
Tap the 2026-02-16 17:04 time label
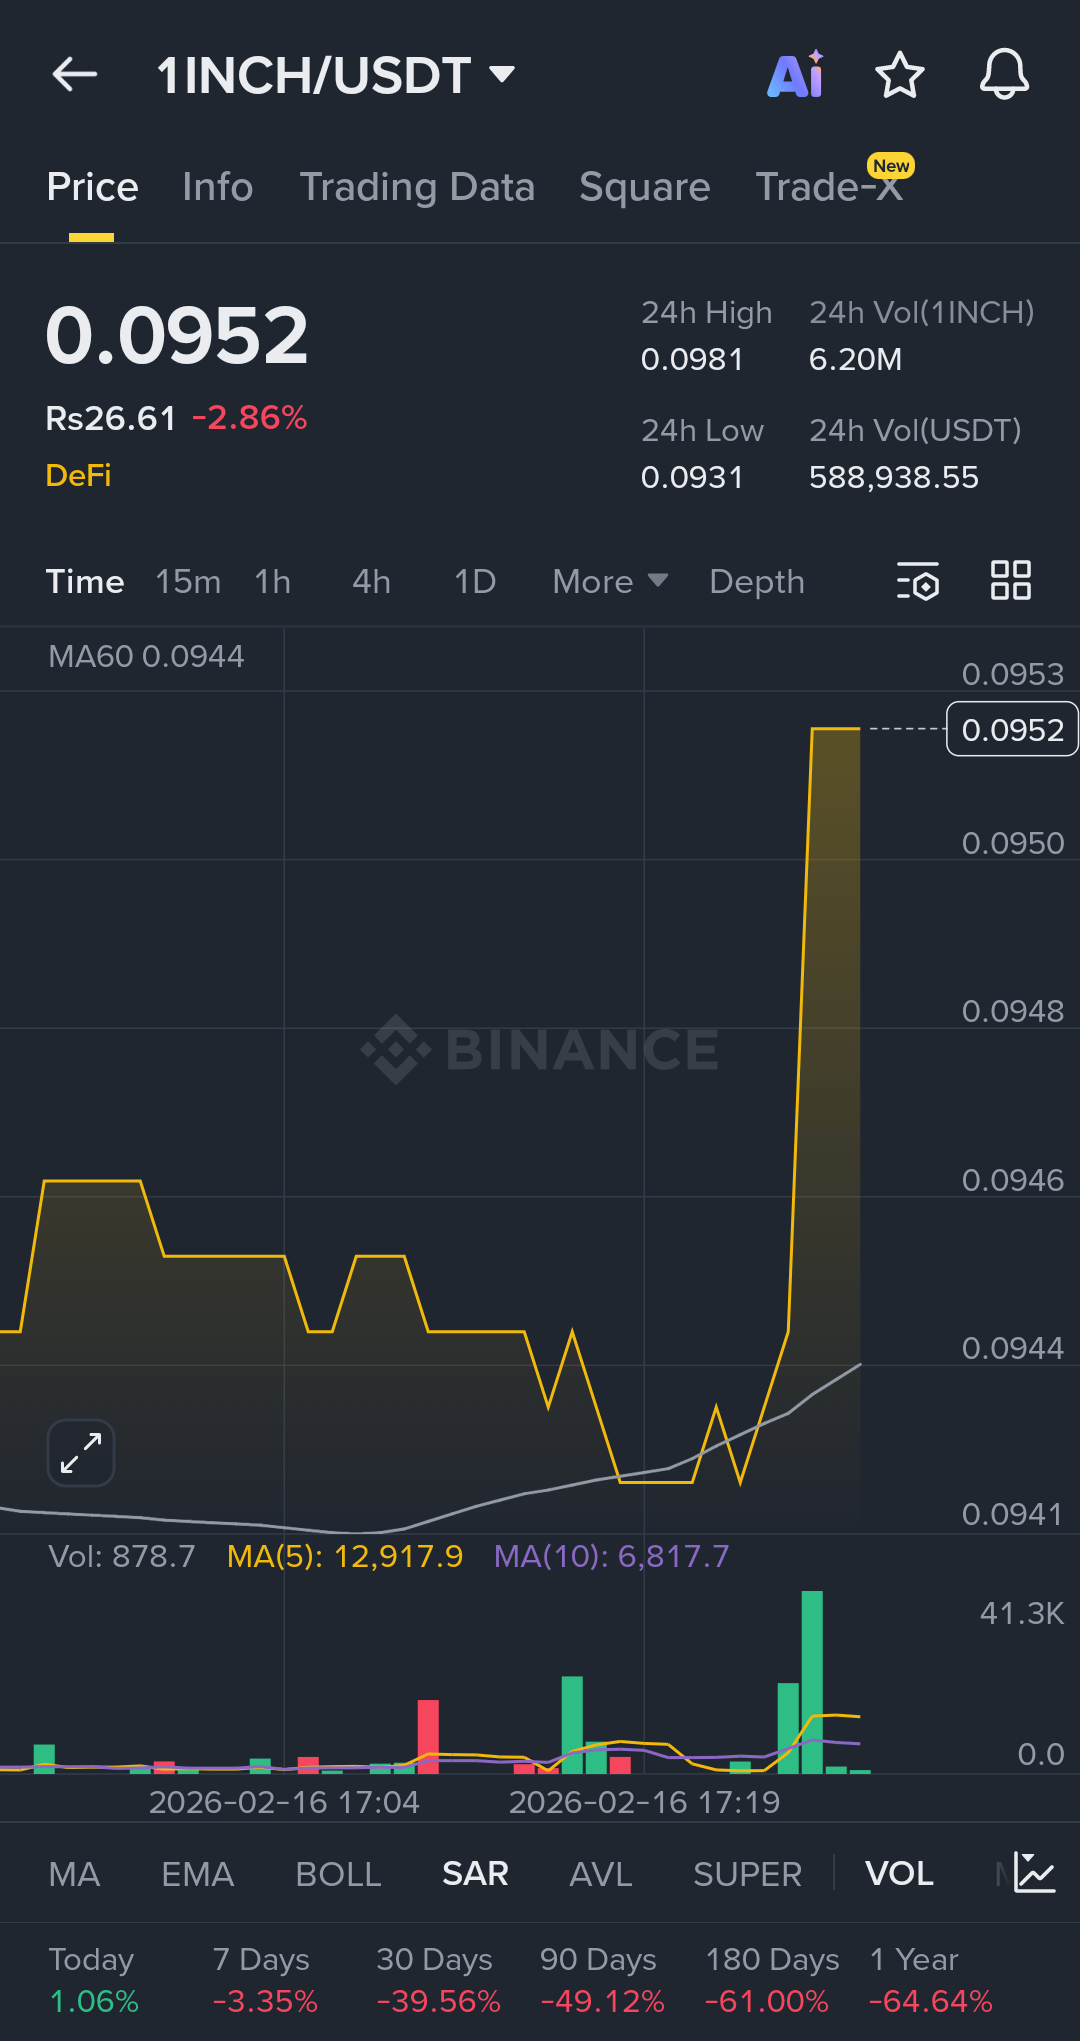click(x=284, y=1802)
